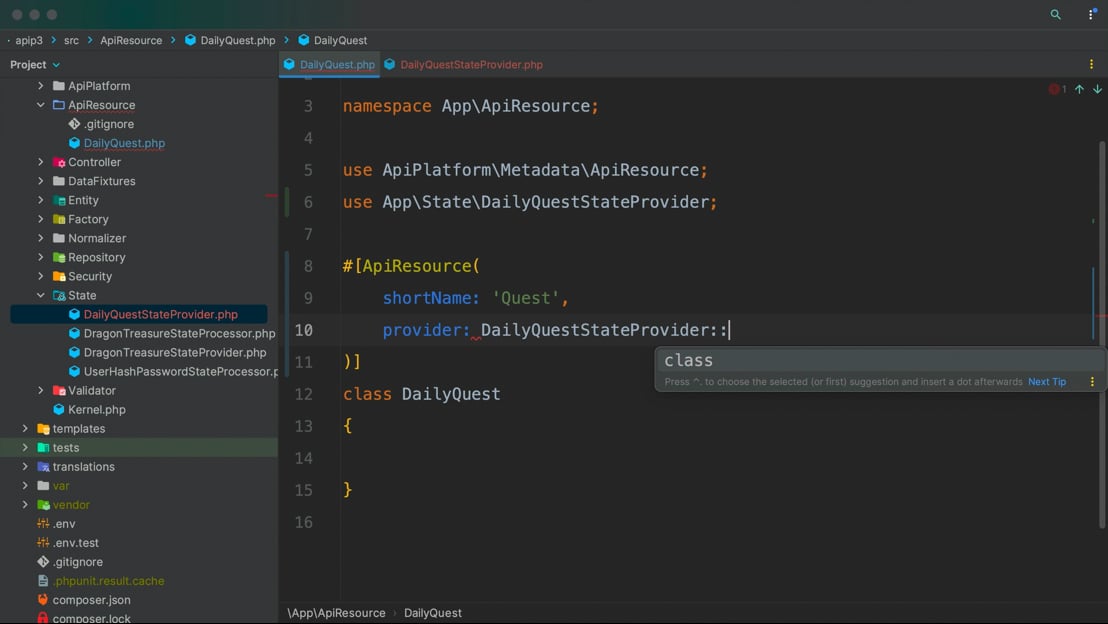This screenshot has height=624, width=1108.
Task: Collapse the ApiResource folder
Action: [41, 105]
